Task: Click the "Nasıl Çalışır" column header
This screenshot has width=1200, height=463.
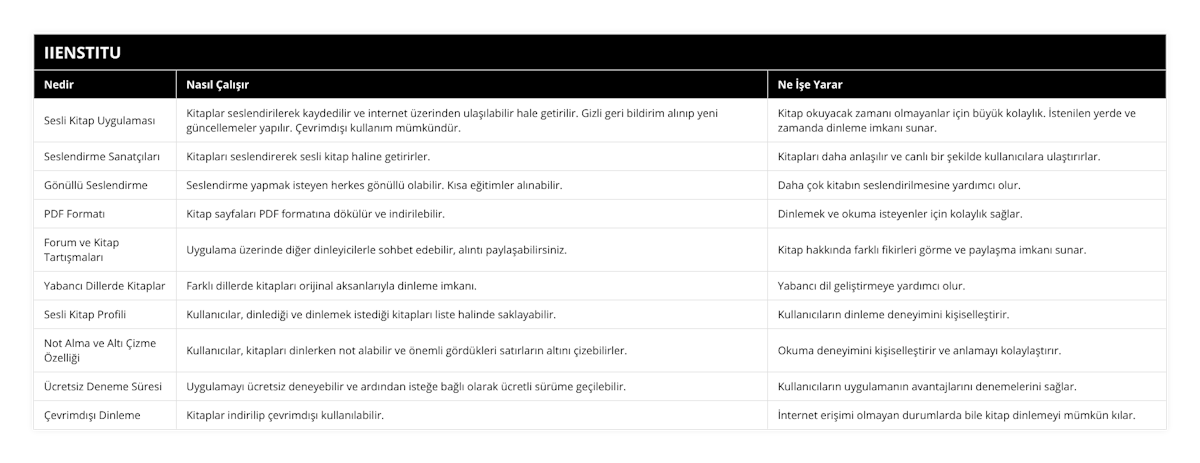Action: point(218,84)
